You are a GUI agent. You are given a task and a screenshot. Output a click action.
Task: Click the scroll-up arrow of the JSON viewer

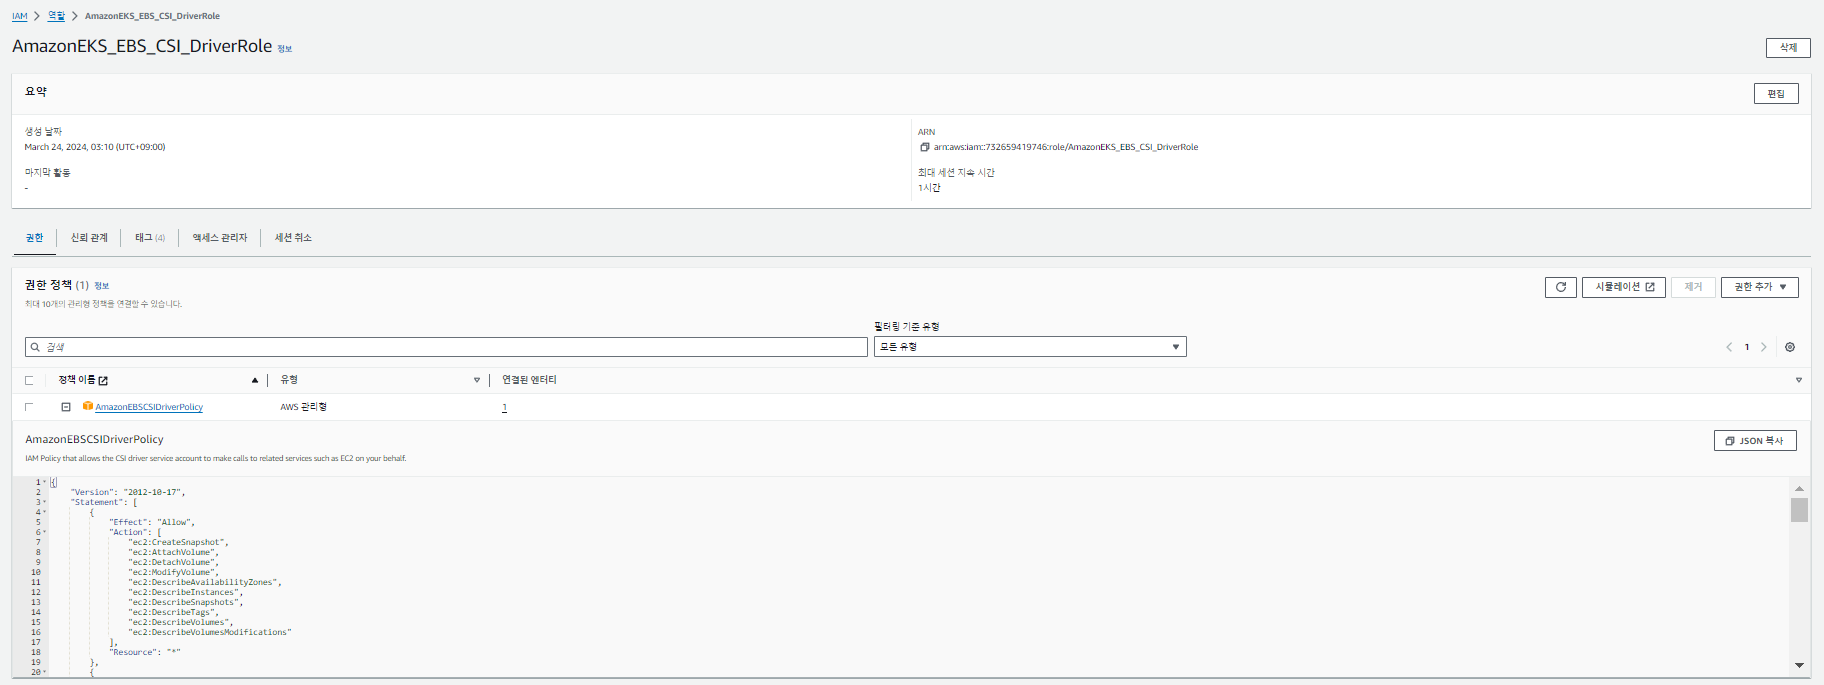pos(1799,488)
